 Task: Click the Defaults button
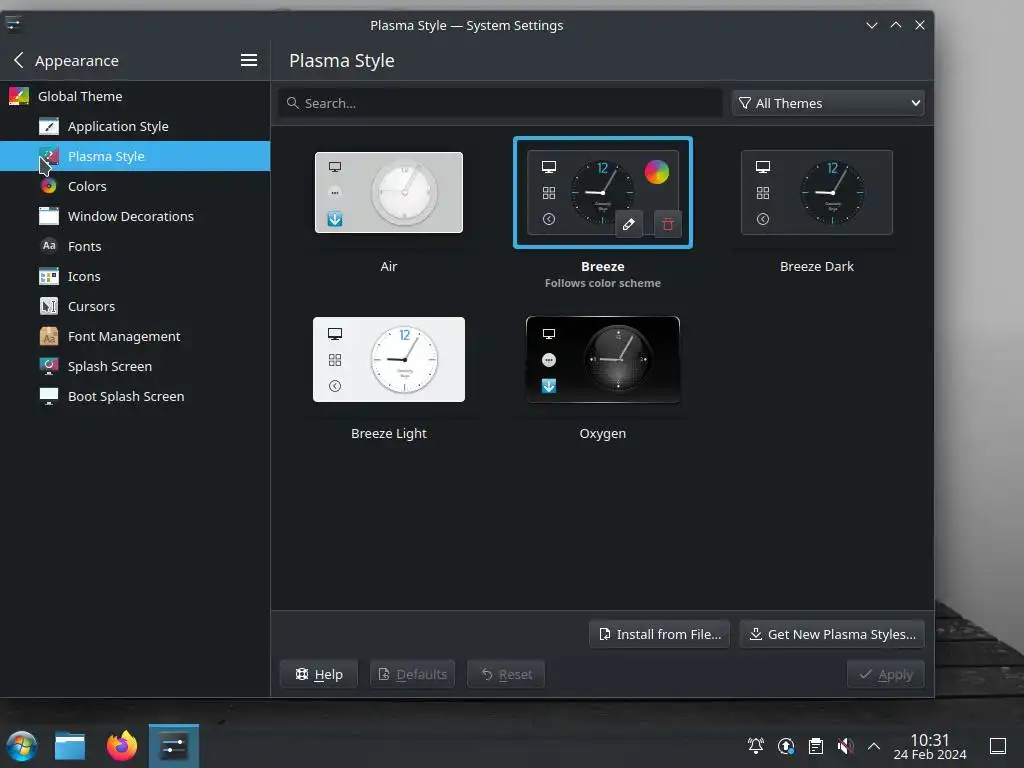[x=413, y=674]
